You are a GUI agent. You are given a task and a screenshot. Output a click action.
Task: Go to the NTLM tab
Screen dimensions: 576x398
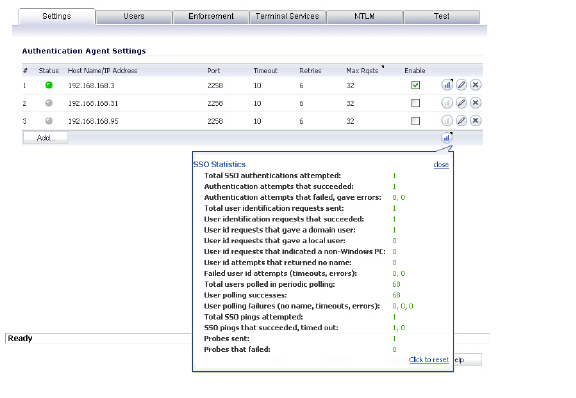click(364, 17)
